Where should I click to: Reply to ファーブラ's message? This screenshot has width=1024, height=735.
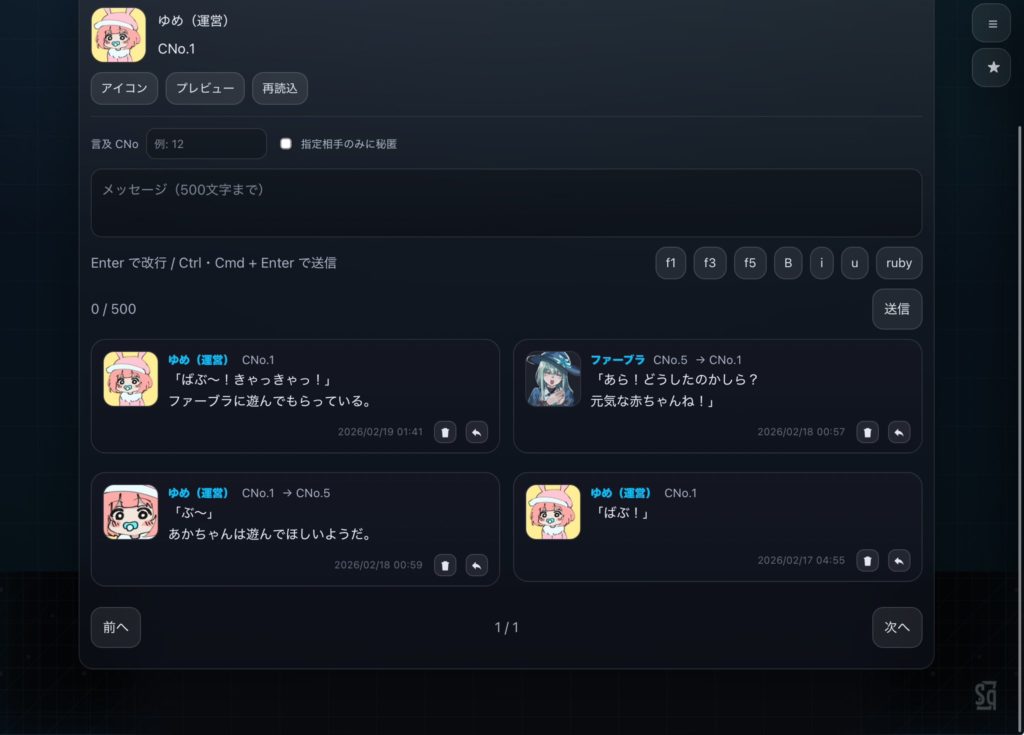(x=899, y=432)
